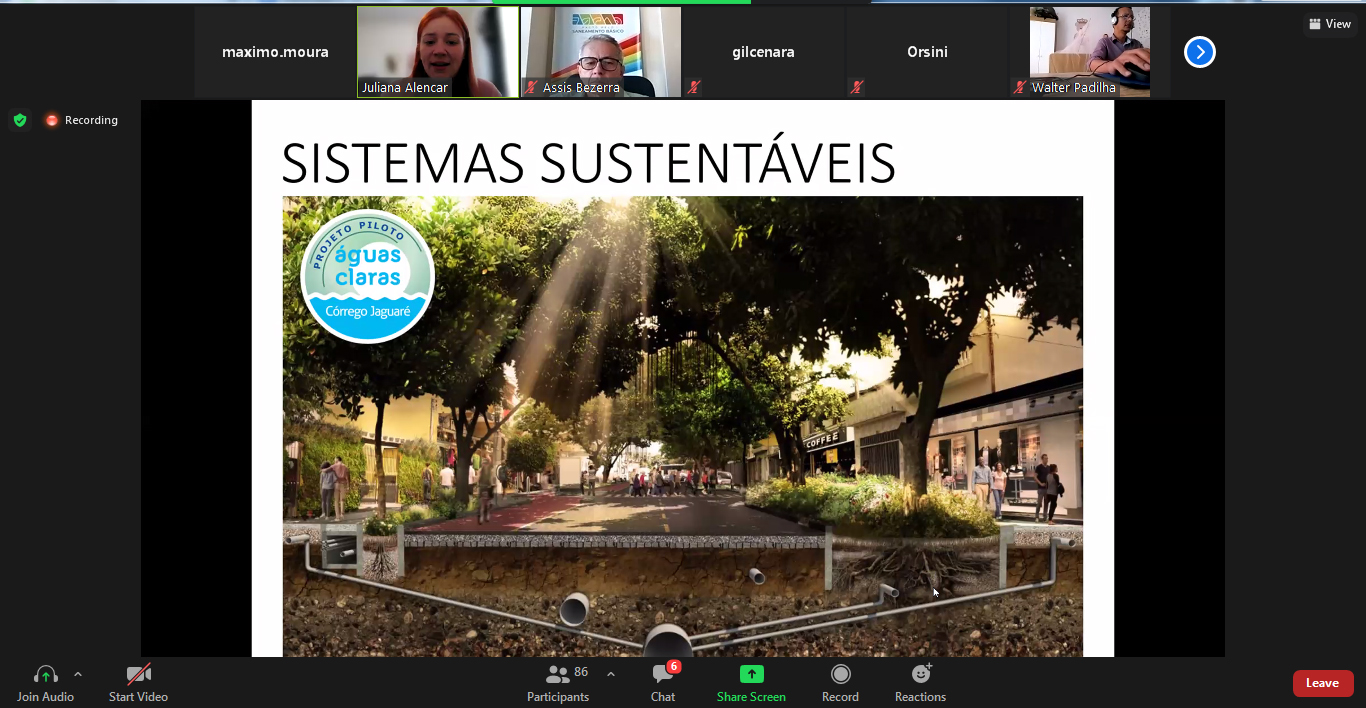Screen dimensions: 1366x708
Task: Click the green Share Screen button
Action: tap(751, 675)
